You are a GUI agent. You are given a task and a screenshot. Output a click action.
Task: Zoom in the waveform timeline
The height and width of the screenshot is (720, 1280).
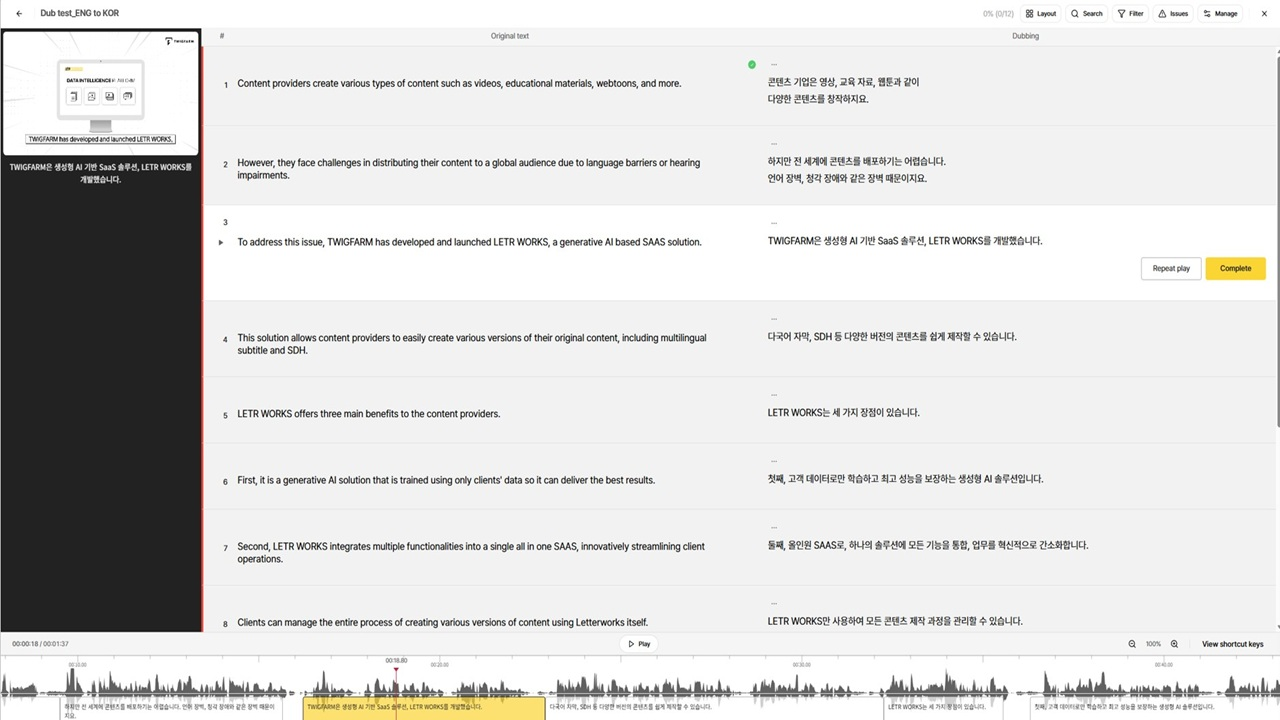1174,644
